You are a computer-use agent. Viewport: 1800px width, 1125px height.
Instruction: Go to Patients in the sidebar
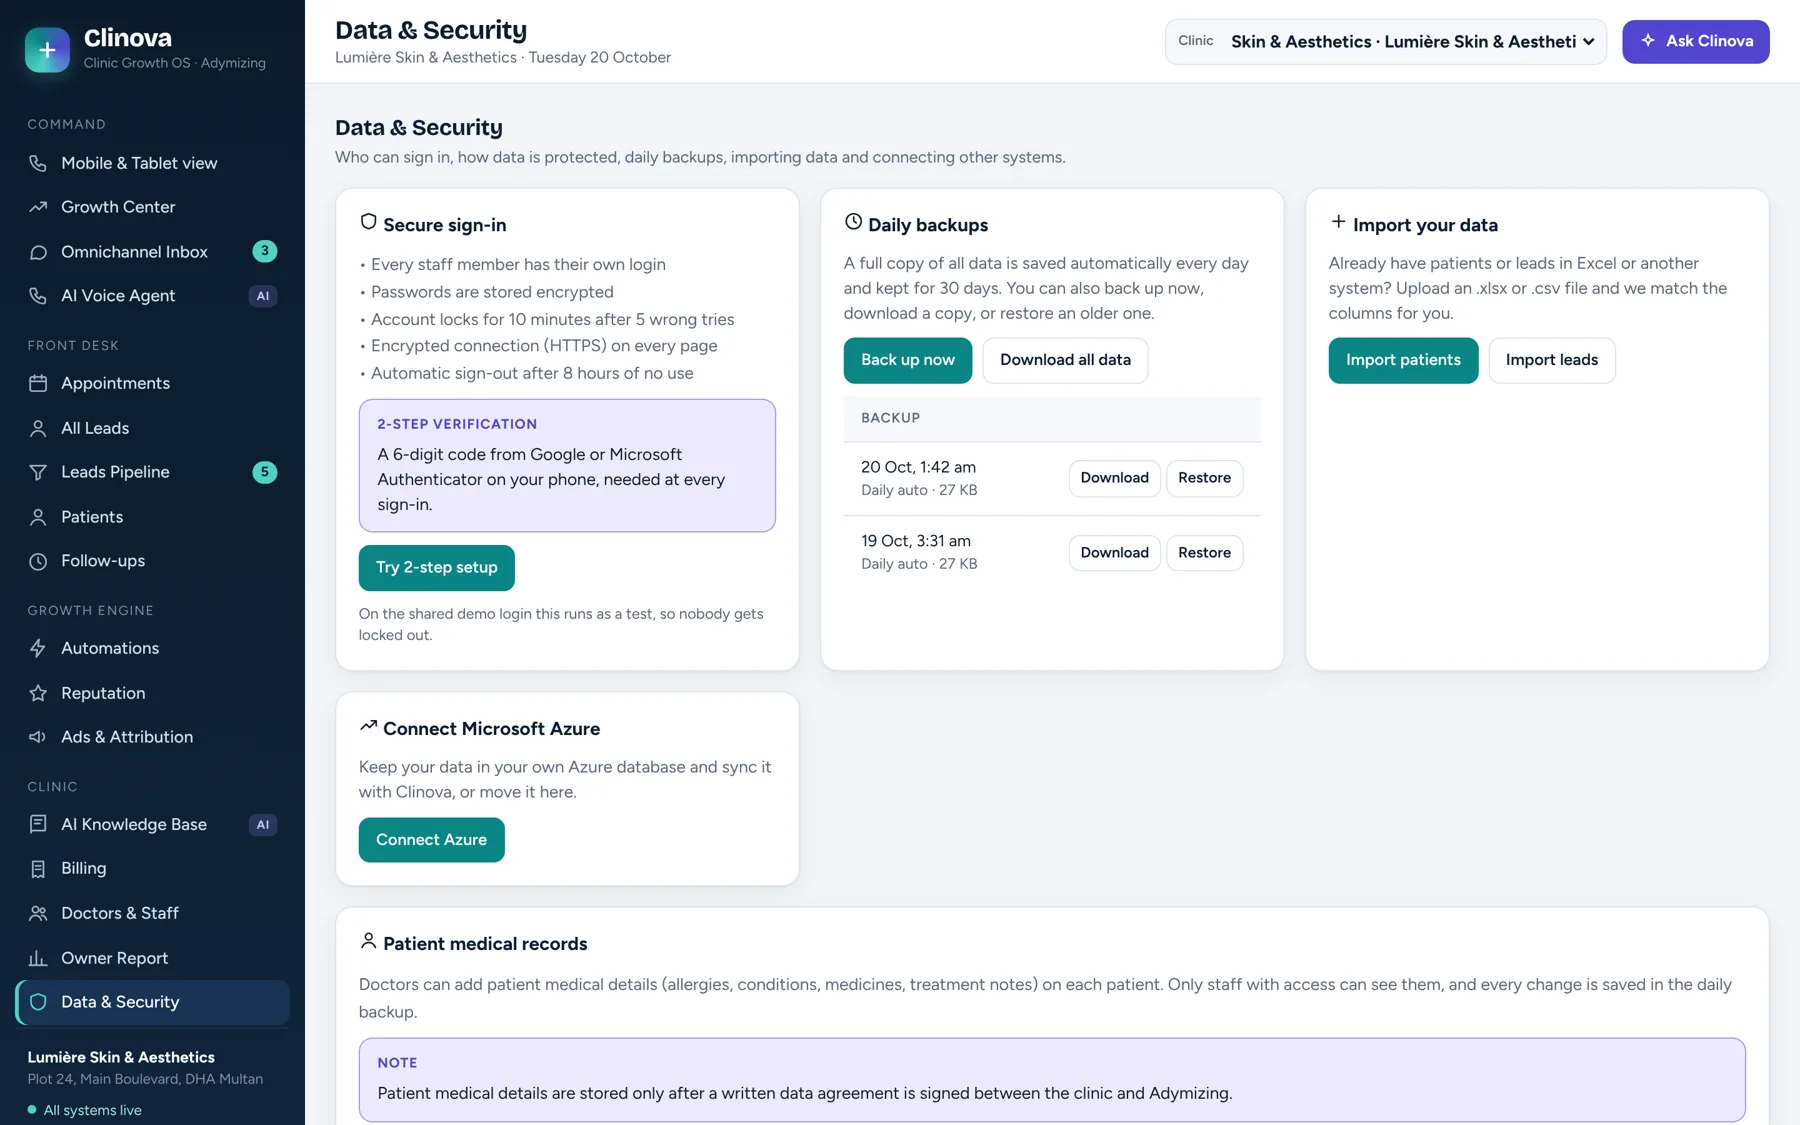(x=152, y=517)
